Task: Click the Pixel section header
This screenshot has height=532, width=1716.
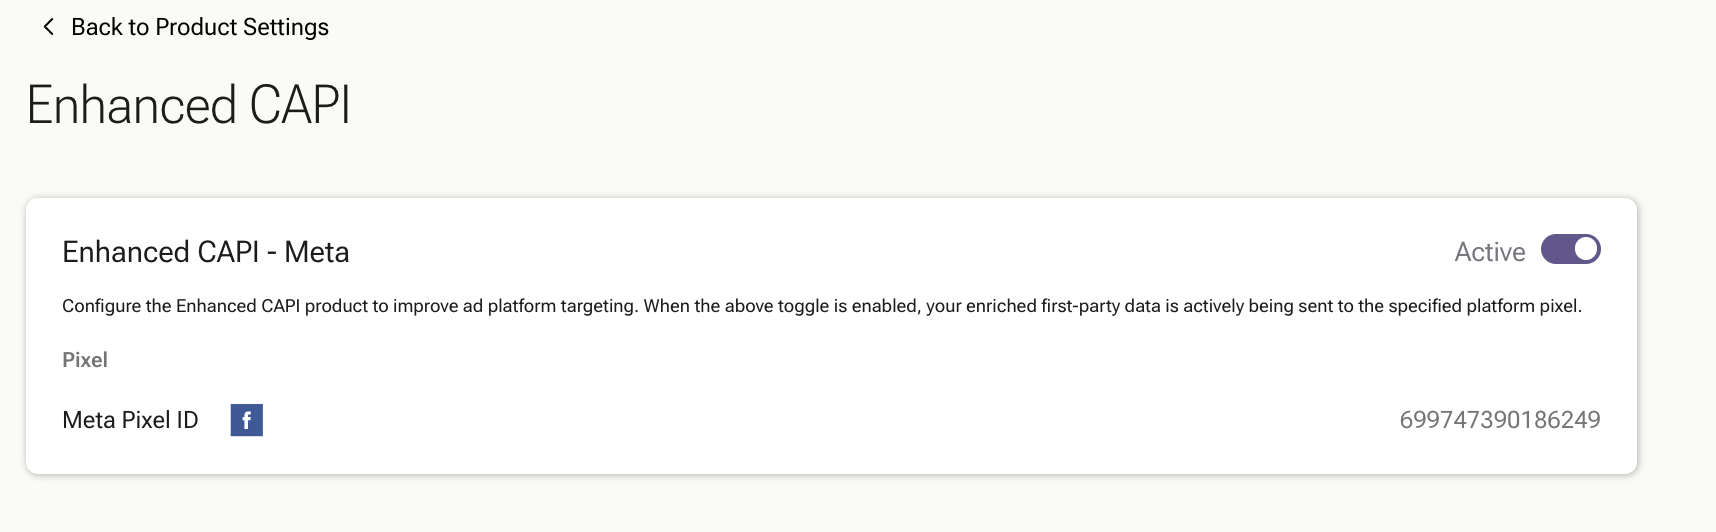Action: click(85, 360)
